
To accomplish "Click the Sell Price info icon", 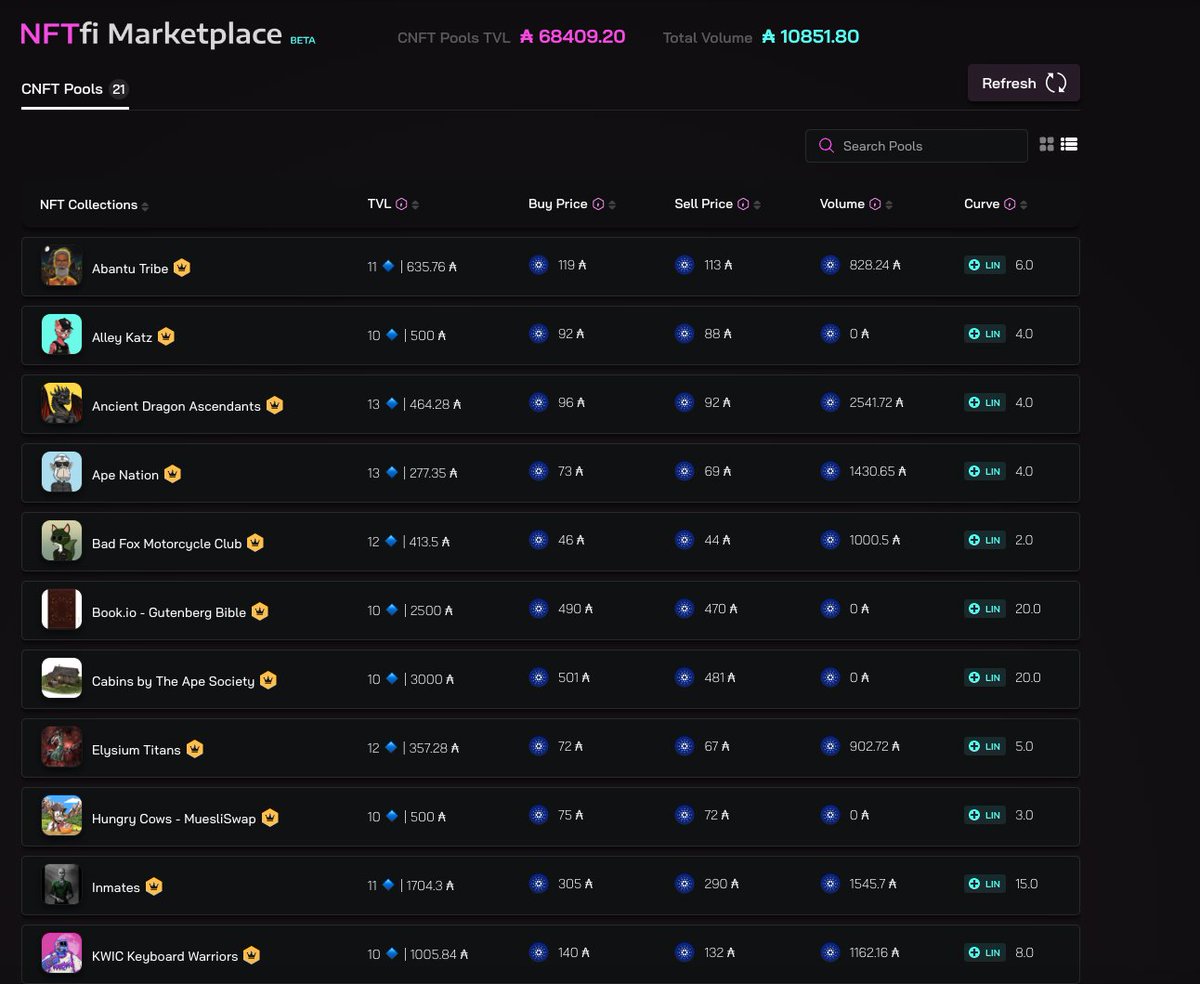I will (743, 204).
